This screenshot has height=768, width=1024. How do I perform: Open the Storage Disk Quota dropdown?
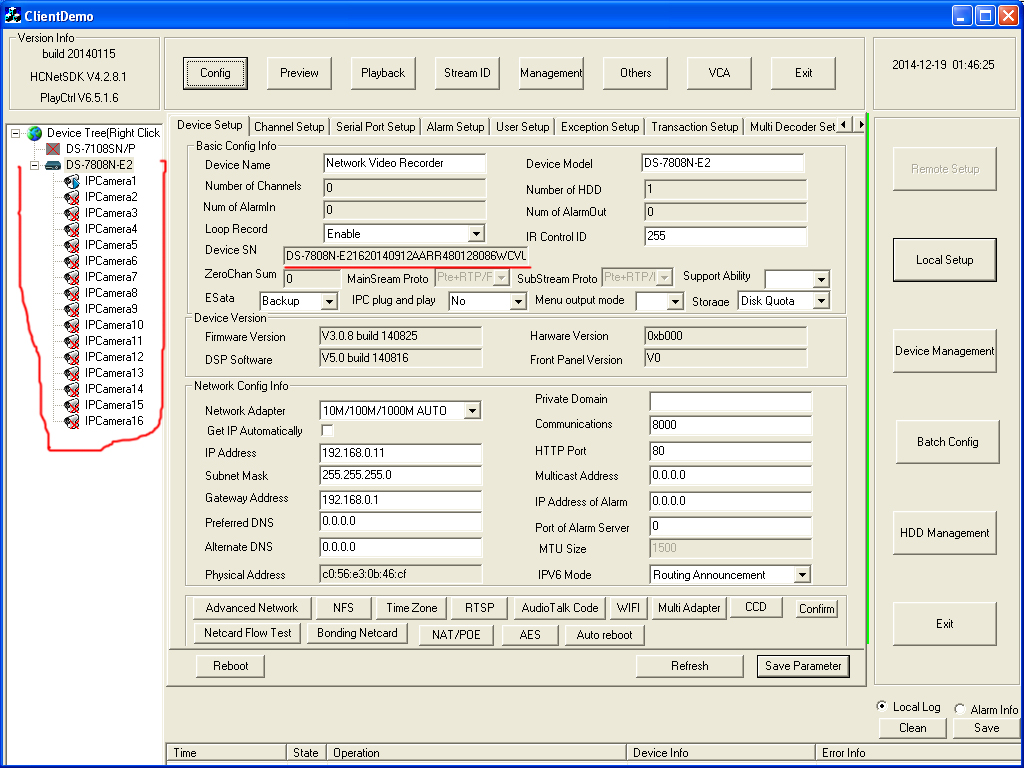pos(822,301)
